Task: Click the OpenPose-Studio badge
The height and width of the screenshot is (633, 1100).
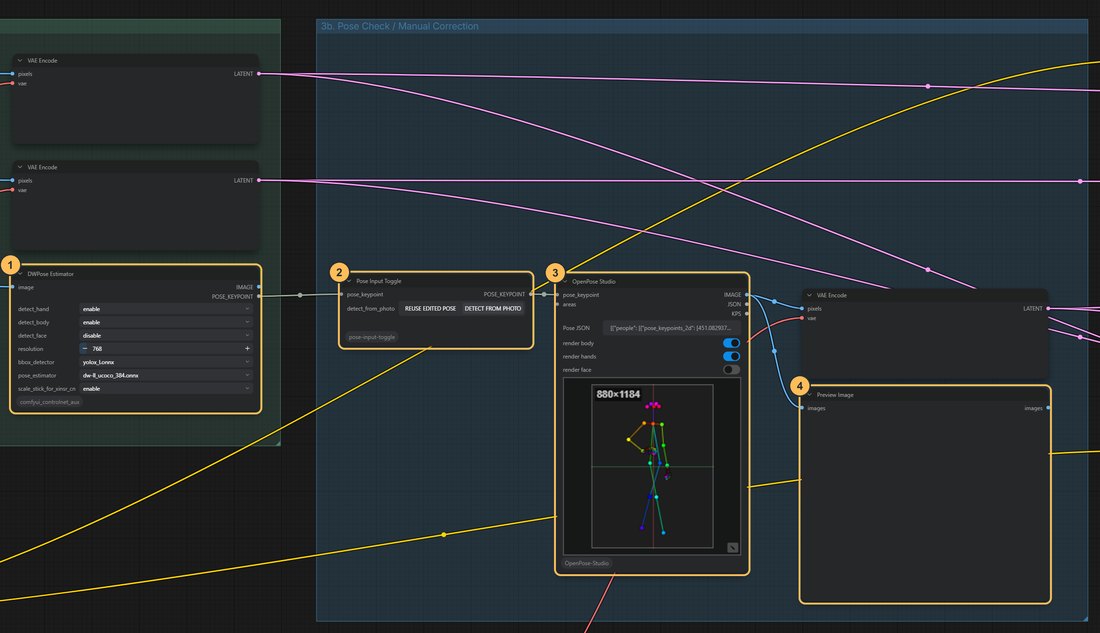Action: point(586,563)
